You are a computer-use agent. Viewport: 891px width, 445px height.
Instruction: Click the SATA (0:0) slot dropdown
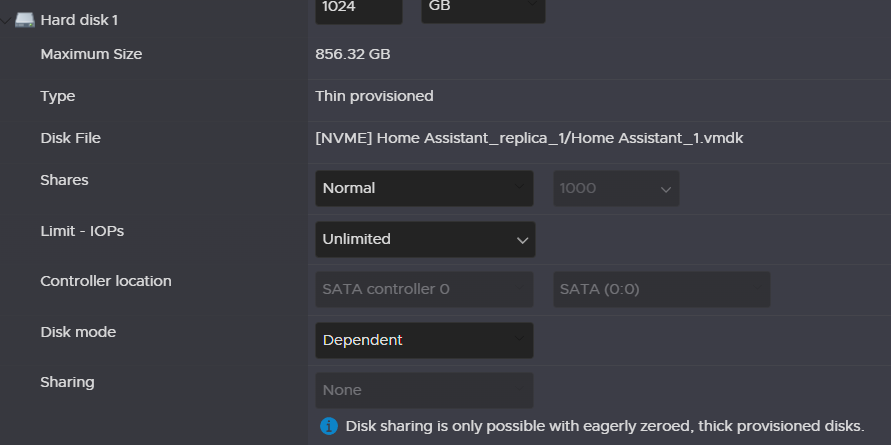coord(661,289)
